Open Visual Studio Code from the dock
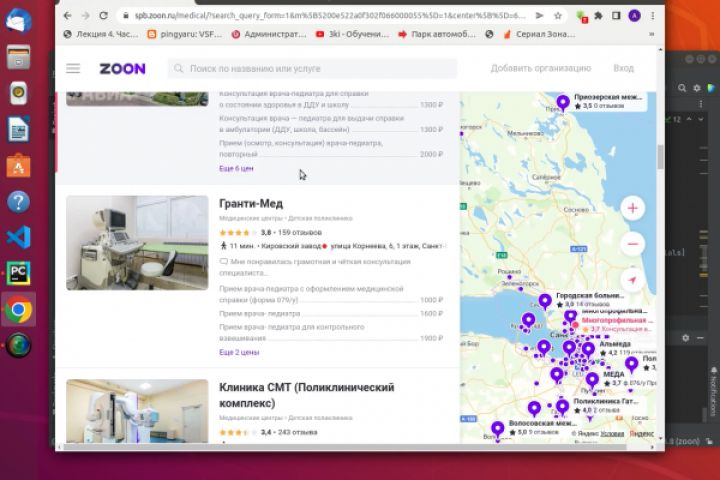Image resolution: width=720 pixels, height=480 pixels. coord(18,237)
